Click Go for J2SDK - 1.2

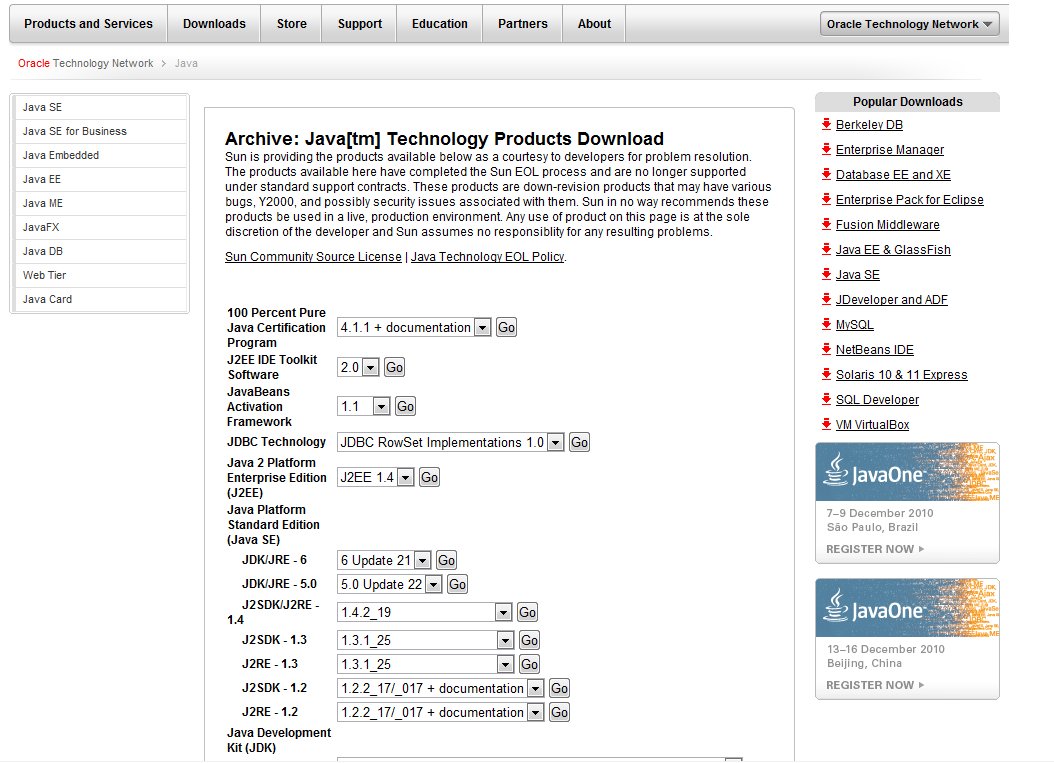(559, 688)
